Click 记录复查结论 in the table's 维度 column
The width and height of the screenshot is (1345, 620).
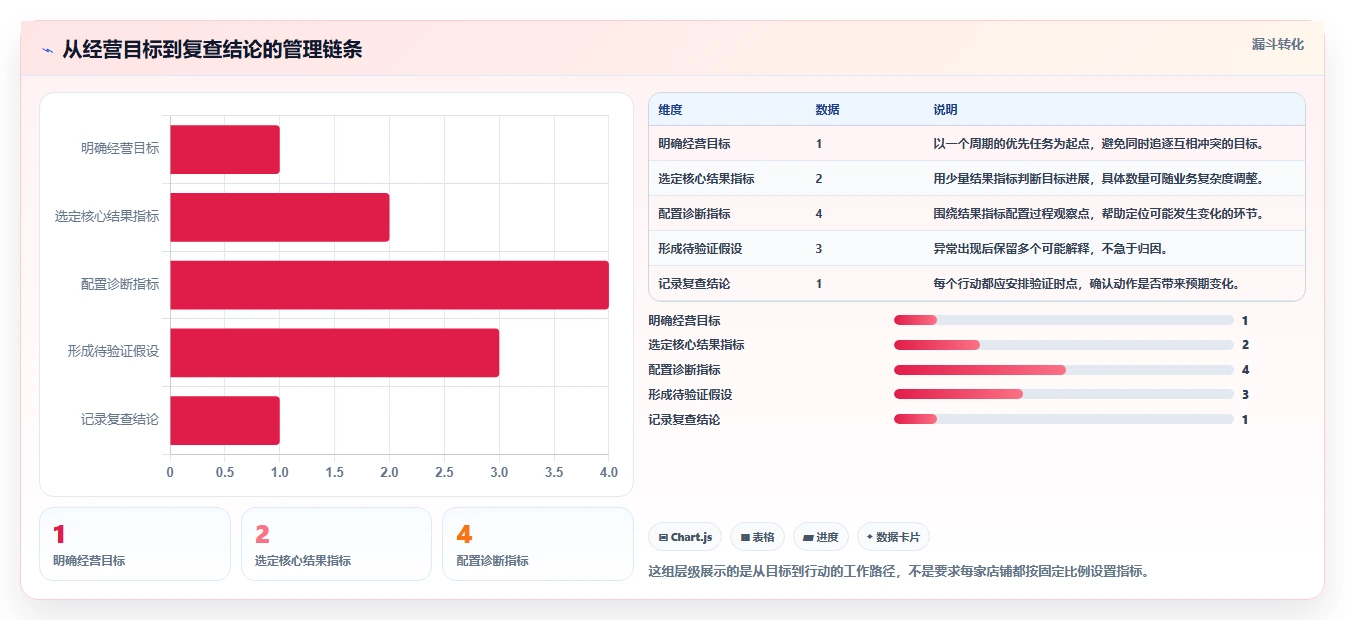pyautogui.click(x=695, y=283)
